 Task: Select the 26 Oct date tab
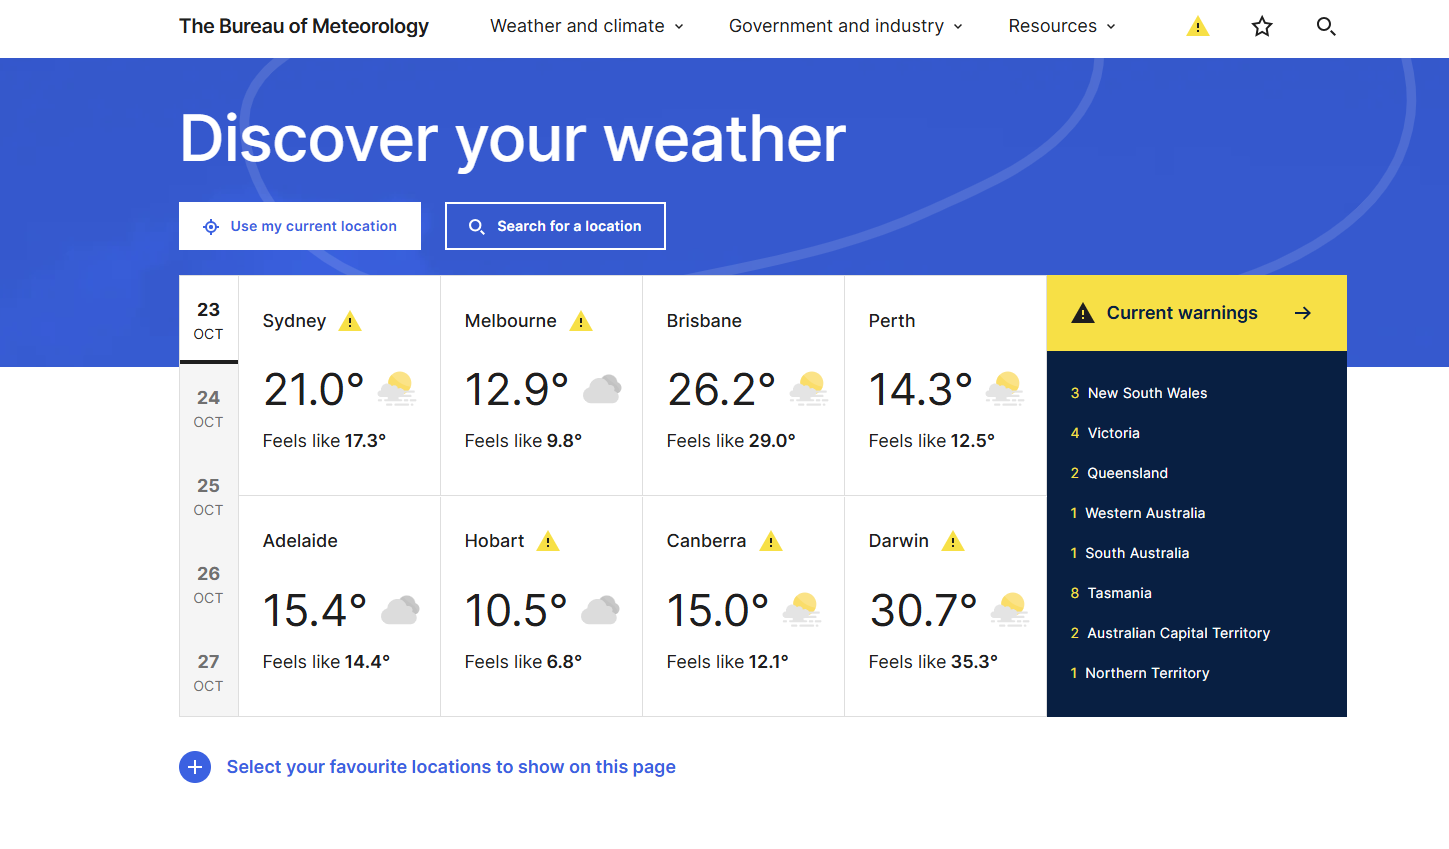tap(208, 584)
